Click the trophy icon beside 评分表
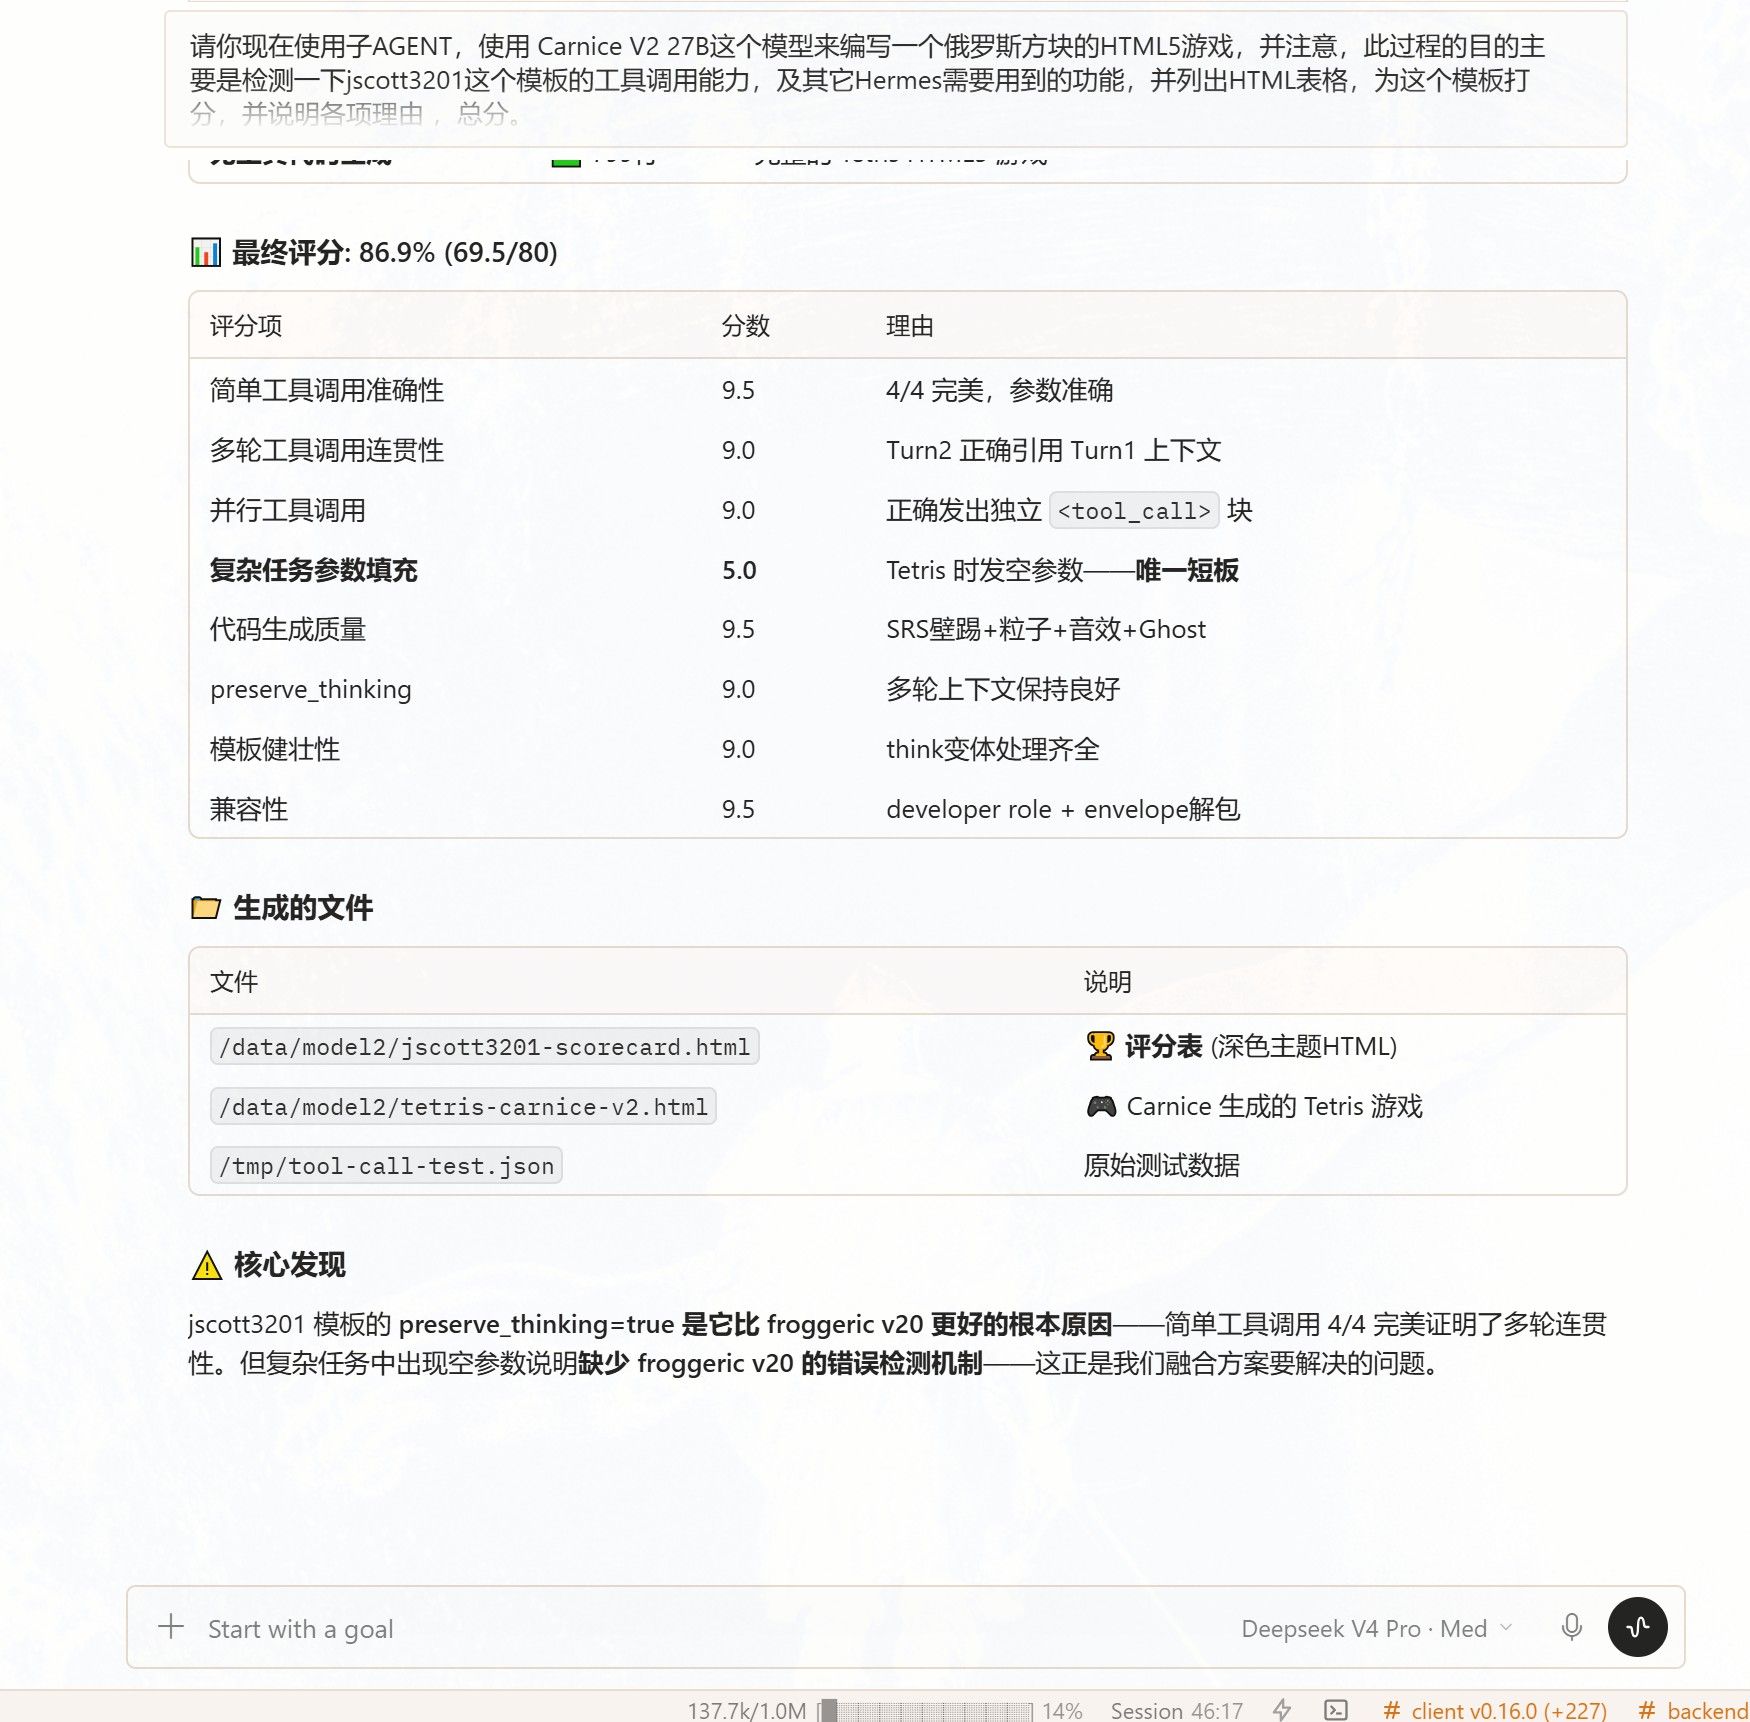This screenshot has height=1722, width=1750. pos(1100,1046)
